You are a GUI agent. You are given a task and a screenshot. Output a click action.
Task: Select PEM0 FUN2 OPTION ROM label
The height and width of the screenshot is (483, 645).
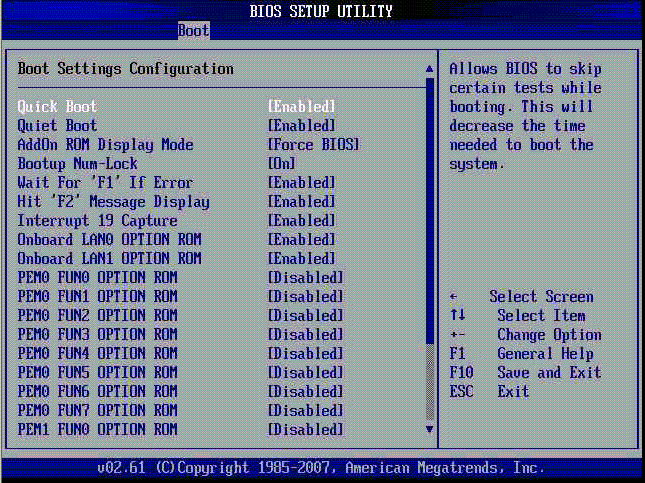tap(97, 316)
